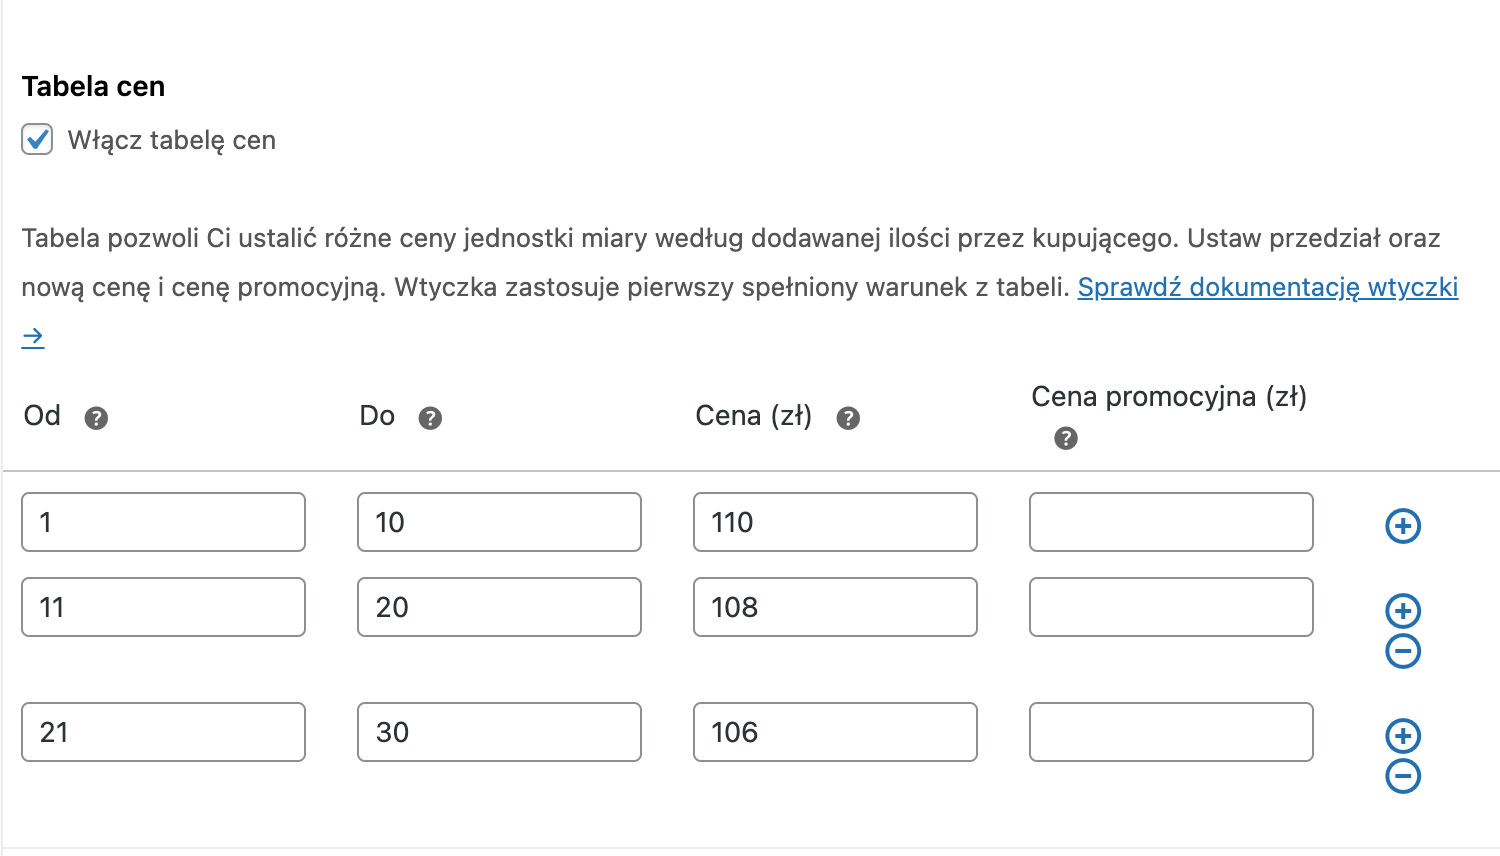Click help icon under Cena promocyjna header

click(x=1066, y=438)
